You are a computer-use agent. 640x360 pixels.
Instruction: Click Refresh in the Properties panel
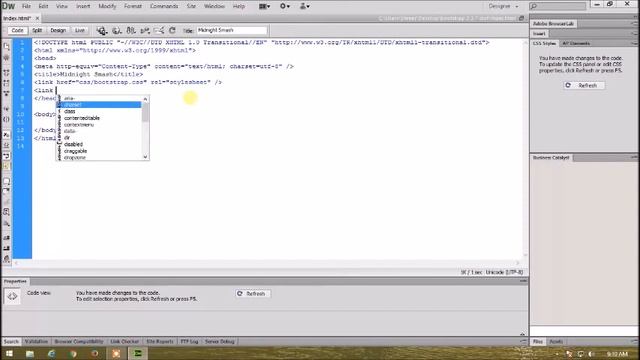[x=253, y=293]
